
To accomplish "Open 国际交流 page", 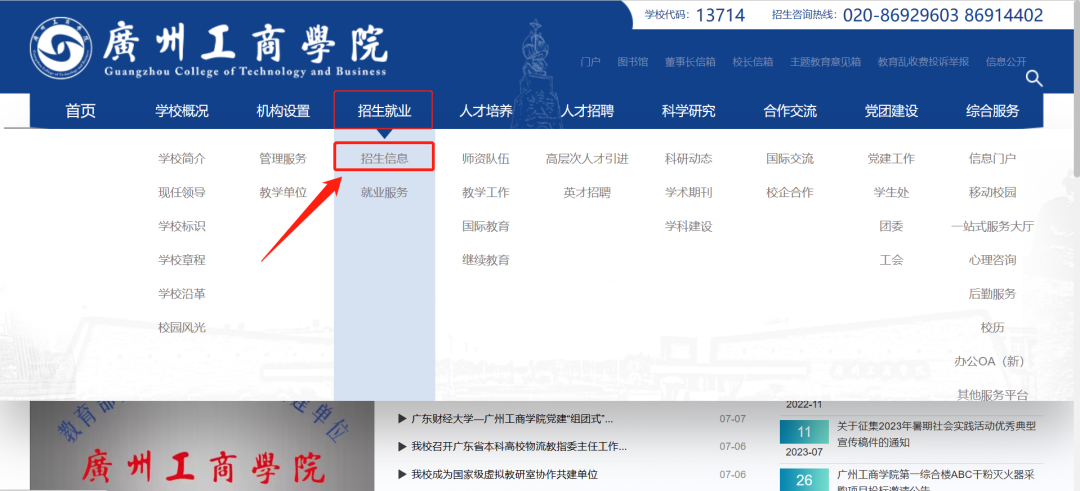I will click(x=790, y=159).
